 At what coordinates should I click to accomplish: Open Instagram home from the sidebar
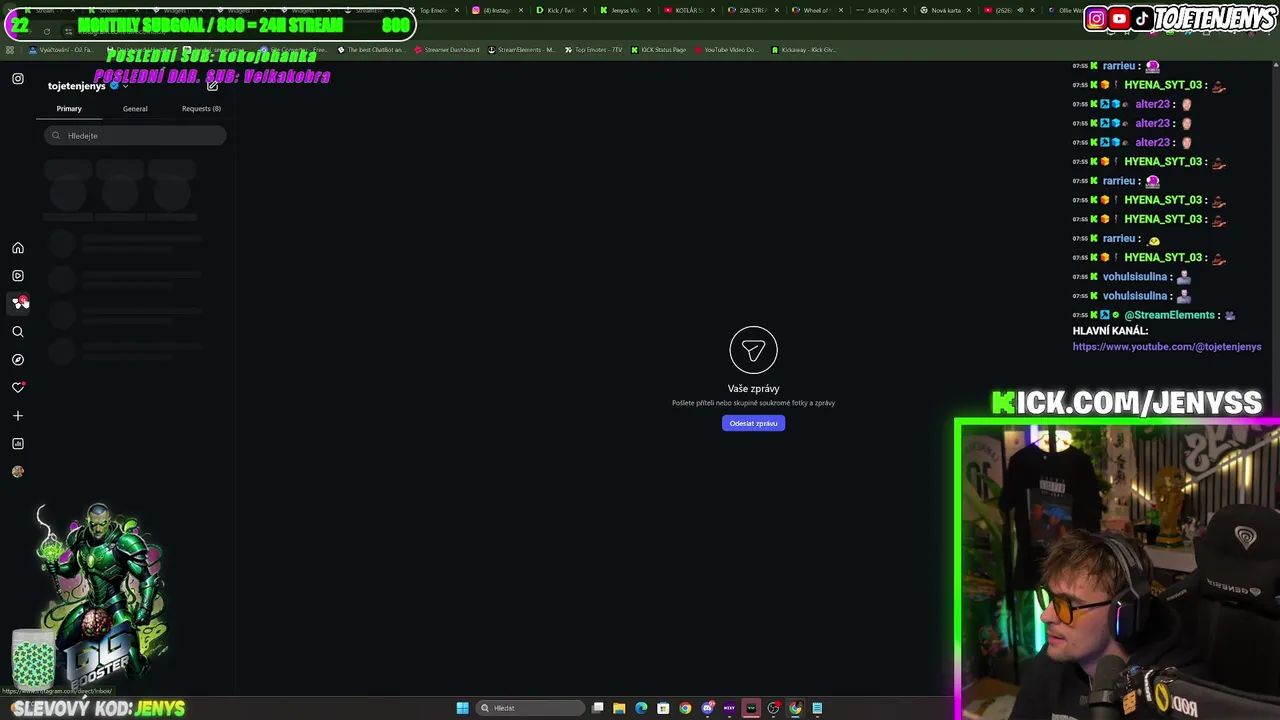[x=17, y=248]
